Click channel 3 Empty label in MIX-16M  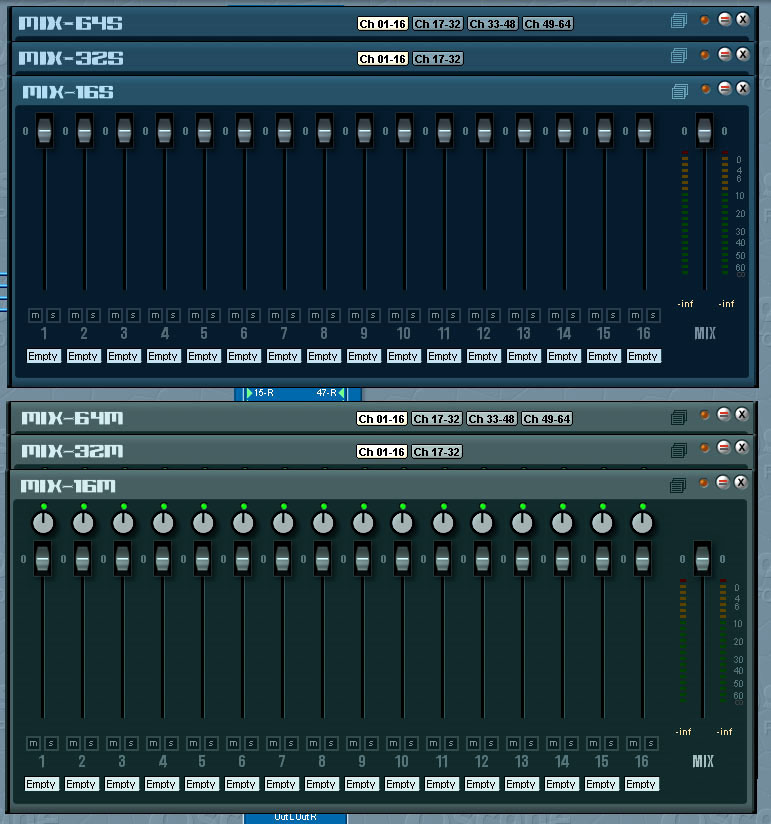pyautogui.click(x=121, y=784)
